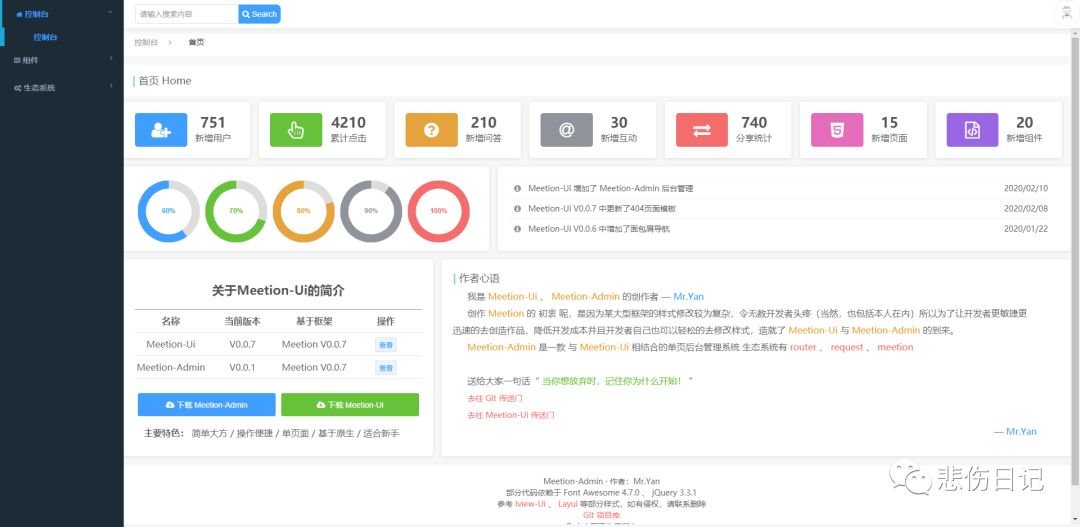Click the 关于Meetion-Ui的简介 heading
Image resolution: width=1080 pixels, height=527 pixels.
pos(278,291)
